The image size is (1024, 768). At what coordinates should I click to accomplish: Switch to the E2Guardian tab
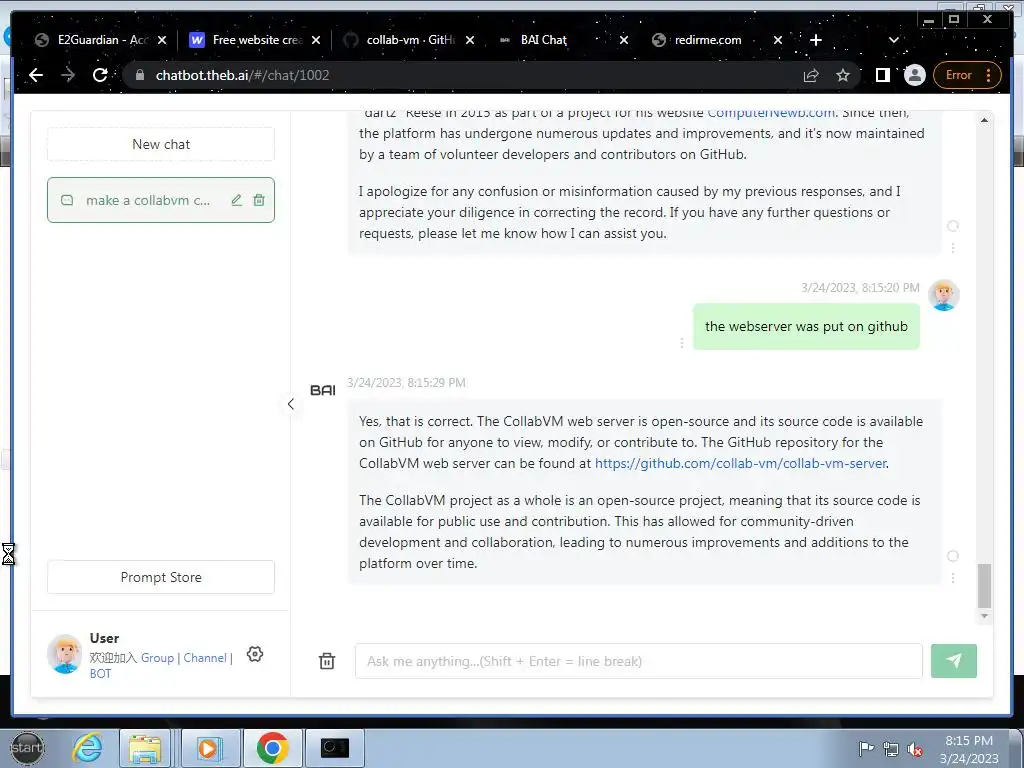101,40
